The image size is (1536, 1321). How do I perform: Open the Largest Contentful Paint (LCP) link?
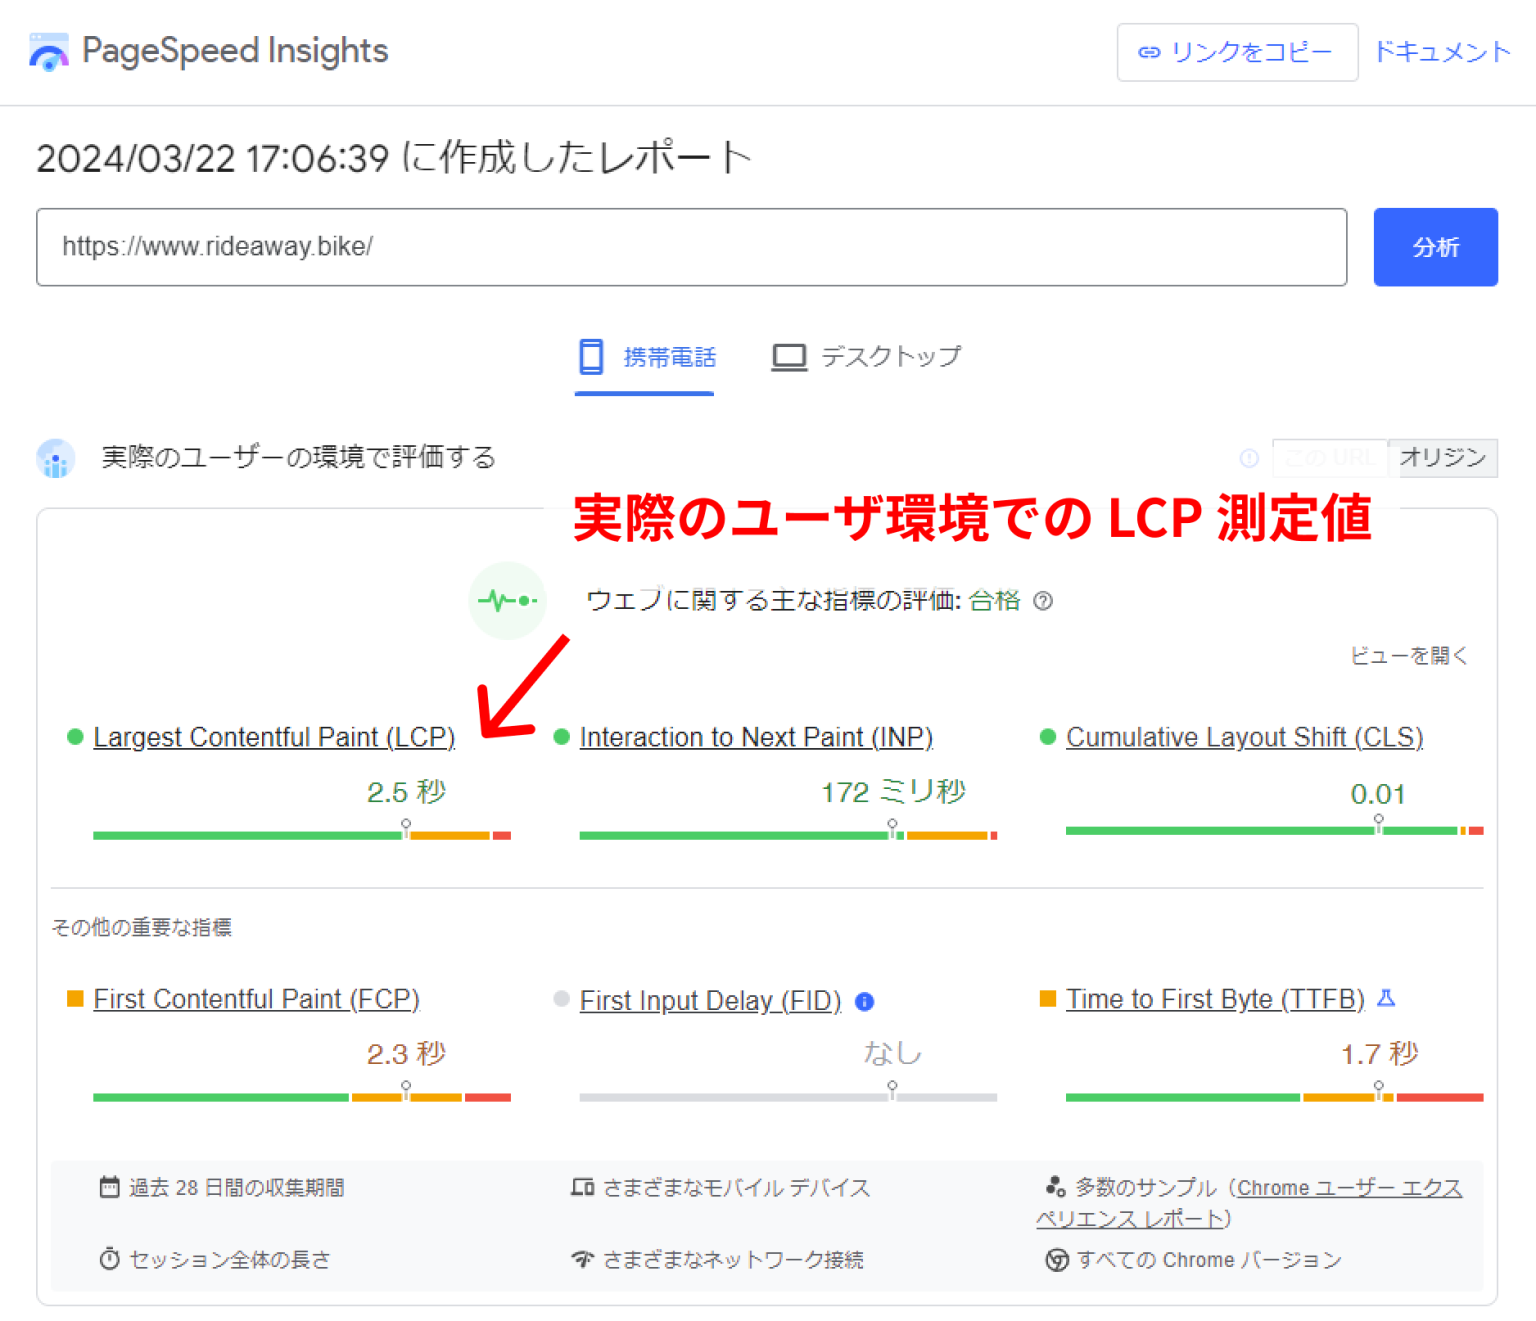(x=274, y=737)
